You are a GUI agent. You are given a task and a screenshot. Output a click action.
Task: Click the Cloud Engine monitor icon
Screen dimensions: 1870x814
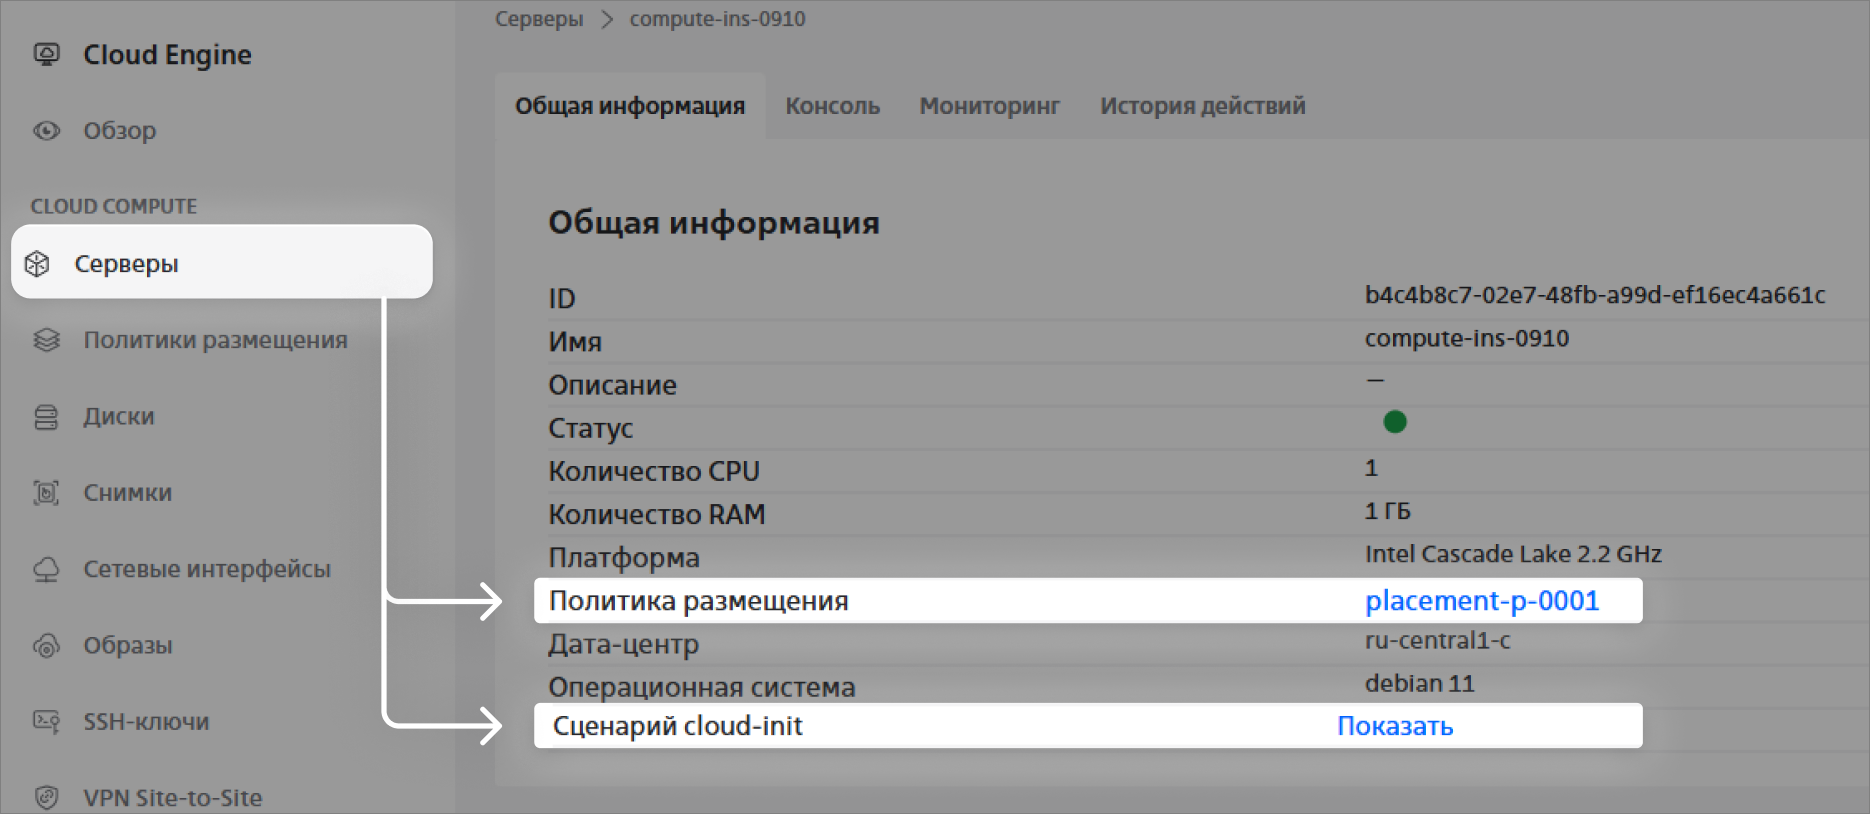pyautogui.click(x=47, y=54)
